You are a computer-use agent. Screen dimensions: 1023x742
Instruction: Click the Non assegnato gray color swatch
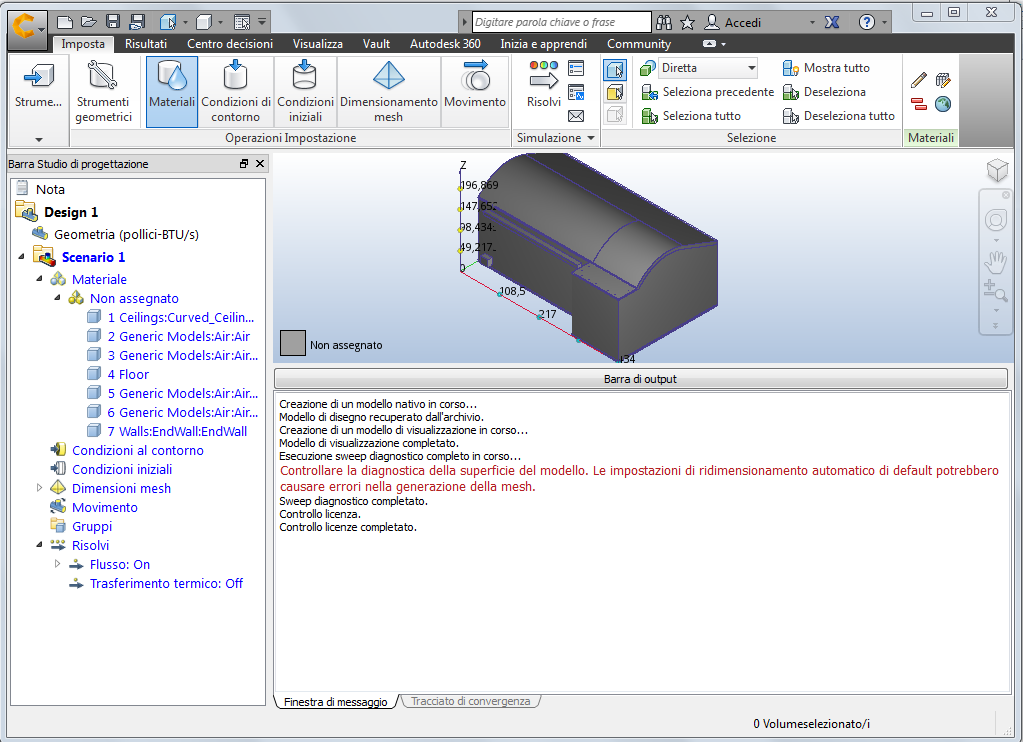click(291, 343)
